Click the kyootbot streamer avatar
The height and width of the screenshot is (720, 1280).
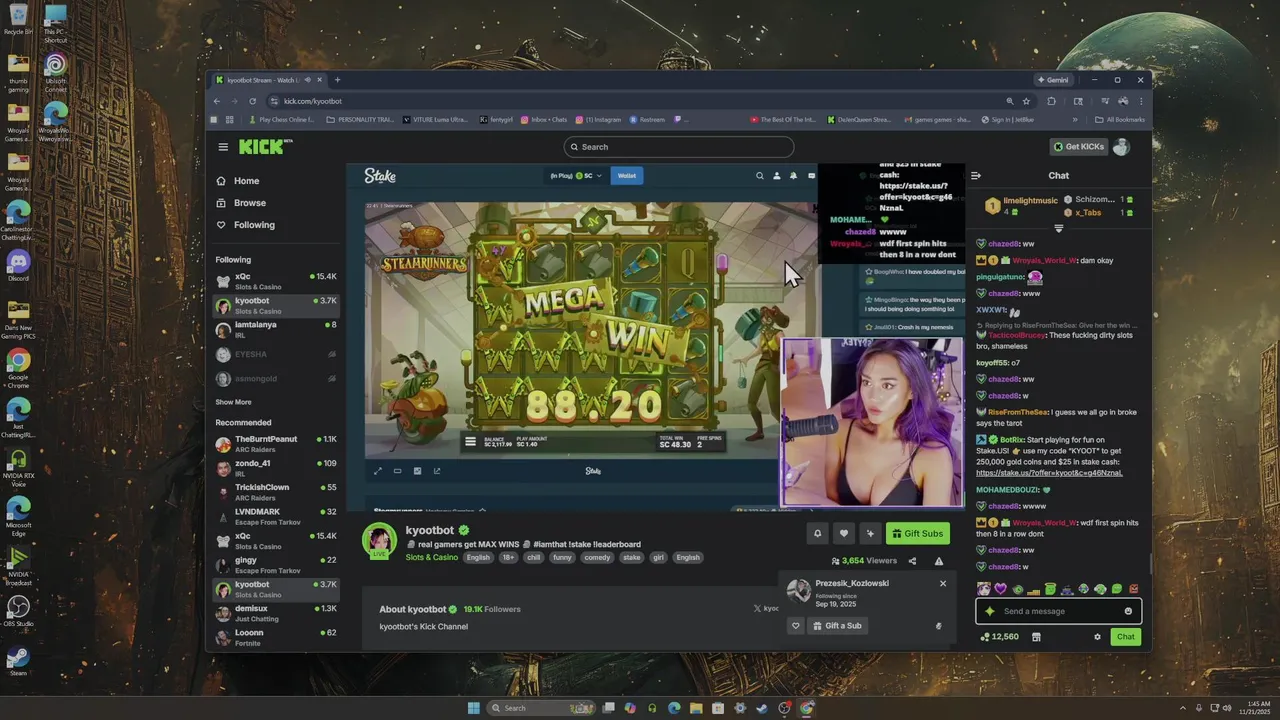coord(379,540)
